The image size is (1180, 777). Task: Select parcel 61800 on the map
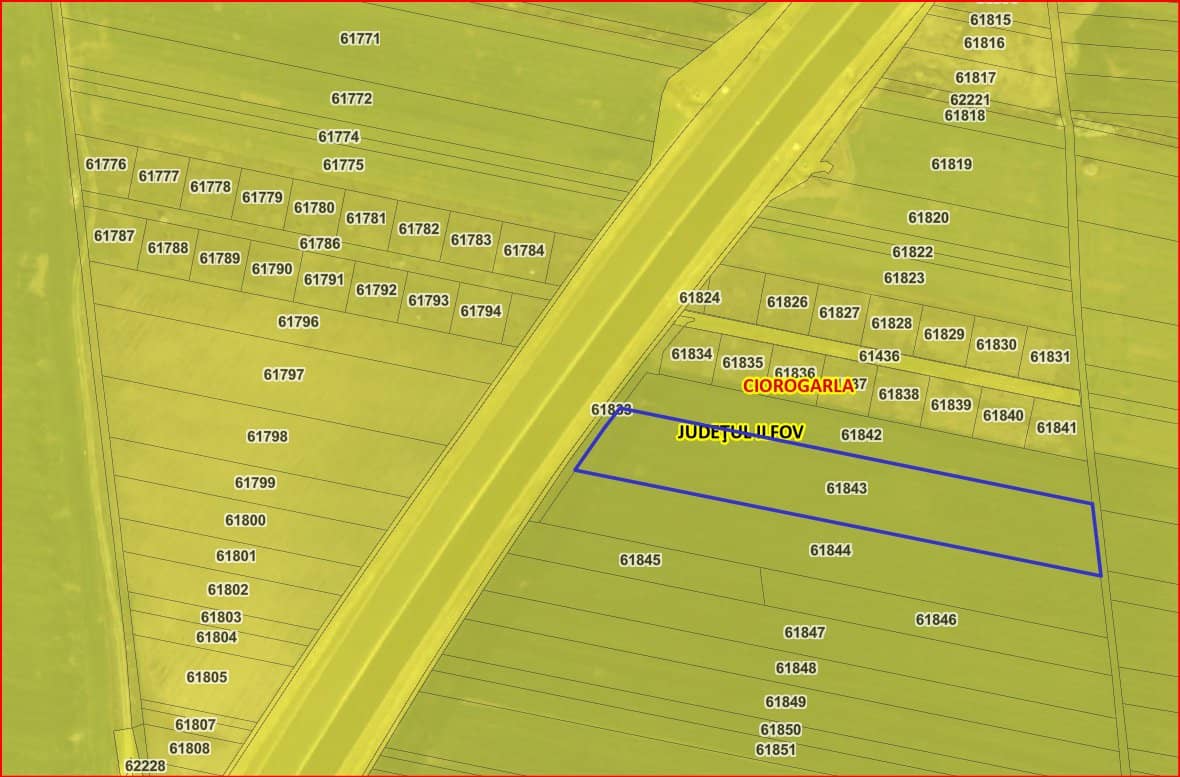(245, 520)
